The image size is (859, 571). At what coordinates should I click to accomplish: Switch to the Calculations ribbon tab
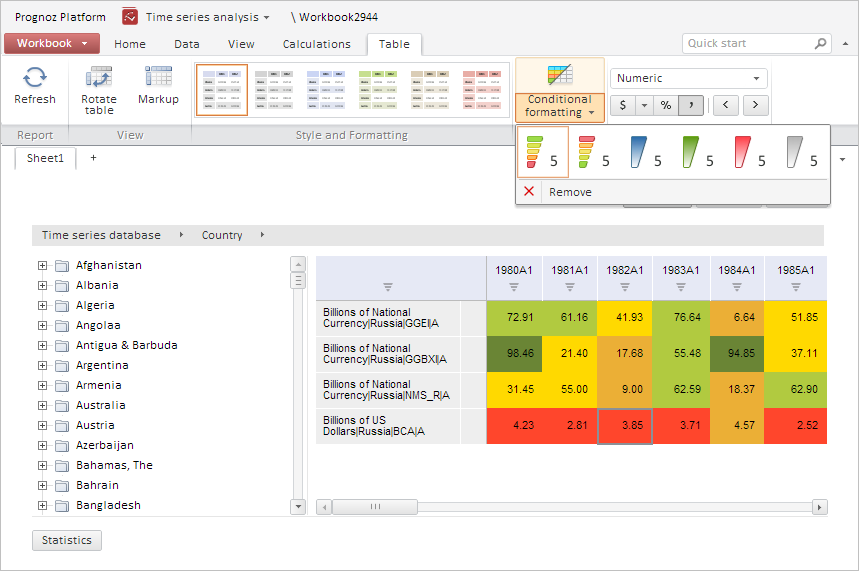point(316,44)
